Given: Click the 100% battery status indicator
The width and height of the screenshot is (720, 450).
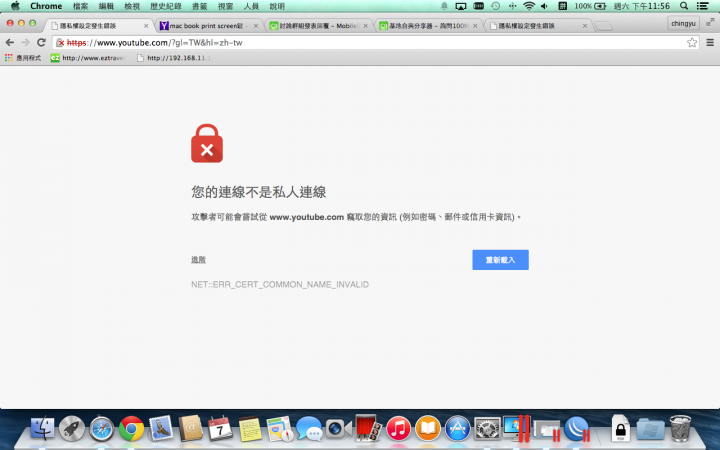Looking at the screenshot, I should pyautogui.click(x=591, y=6).
